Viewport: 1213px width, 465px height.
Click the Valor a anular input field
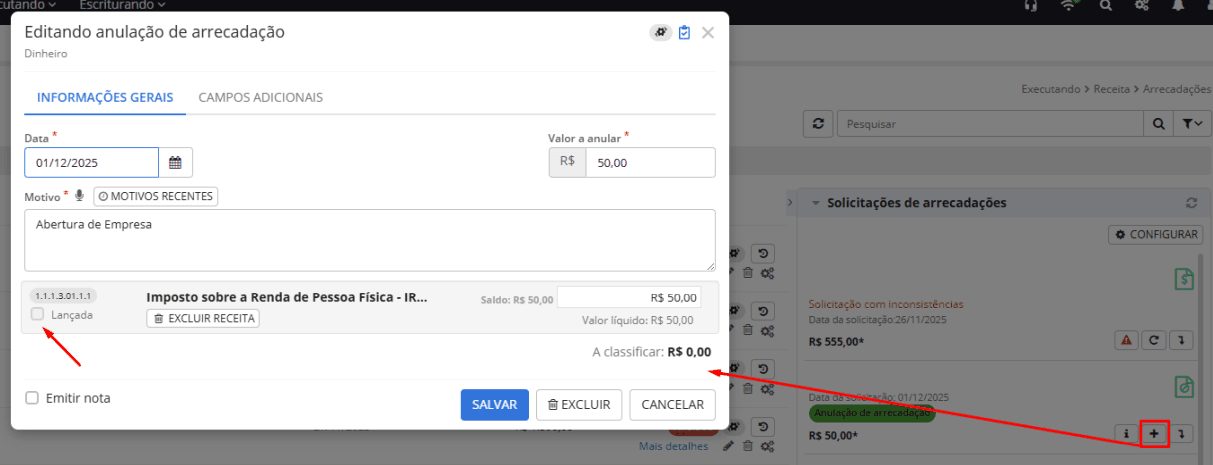(648, 163)
